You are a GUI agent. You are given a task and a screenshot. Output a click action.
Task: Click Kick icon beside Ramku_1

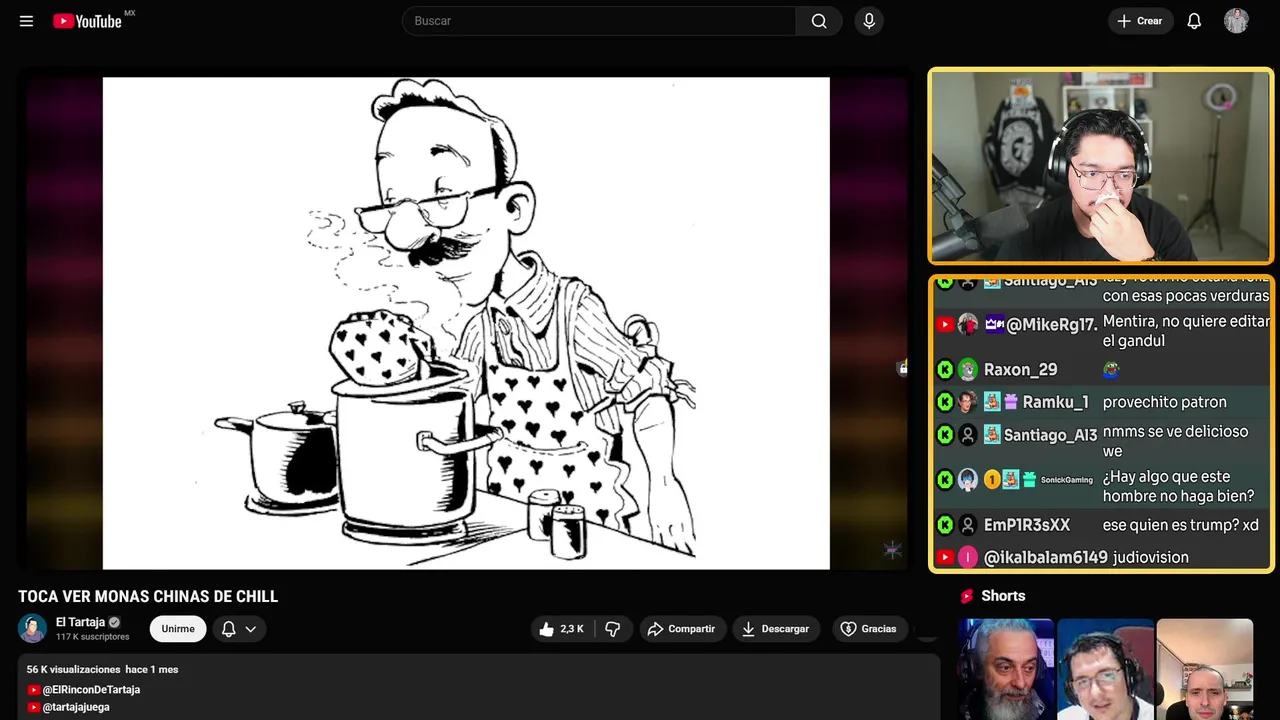click(945, 402)
